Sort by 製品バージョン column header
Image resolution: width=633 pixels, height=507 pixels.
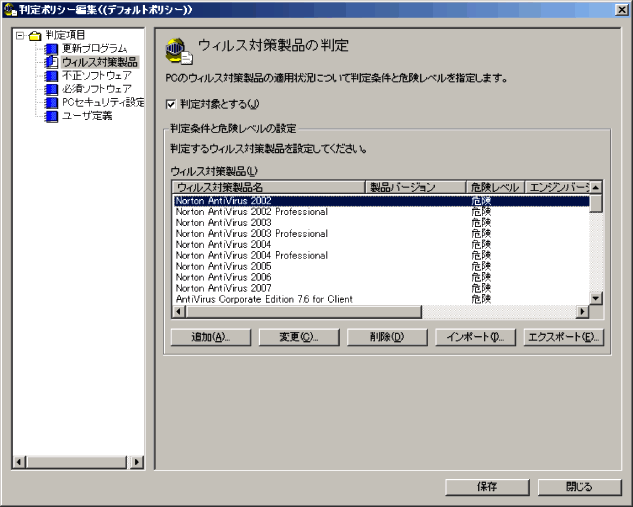416,187
